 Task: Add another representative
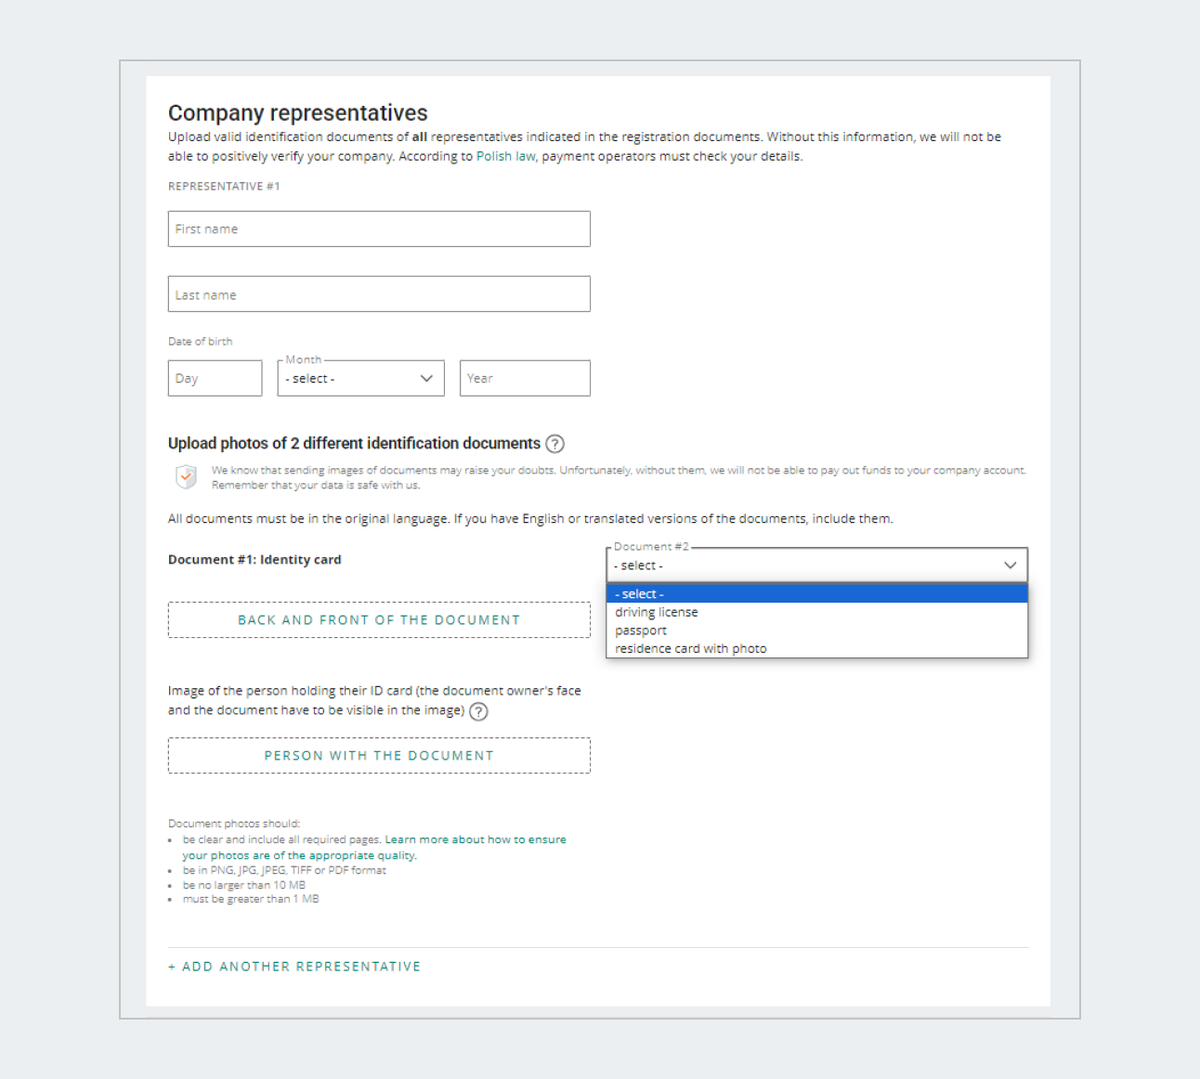click(x=295, y=967)
